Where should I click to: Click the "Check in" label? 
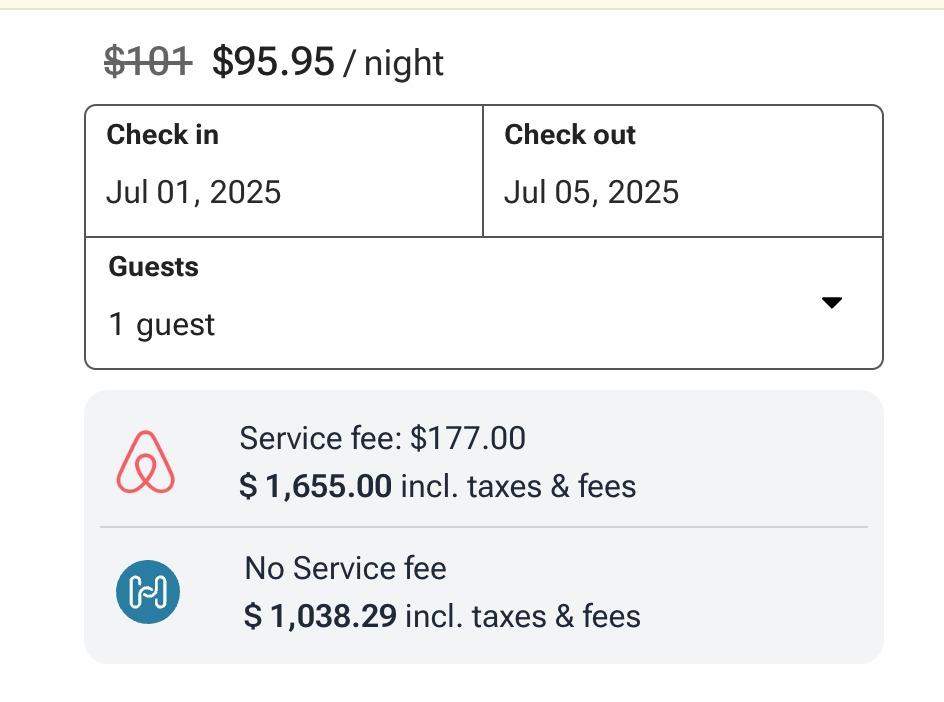(162, 135)
